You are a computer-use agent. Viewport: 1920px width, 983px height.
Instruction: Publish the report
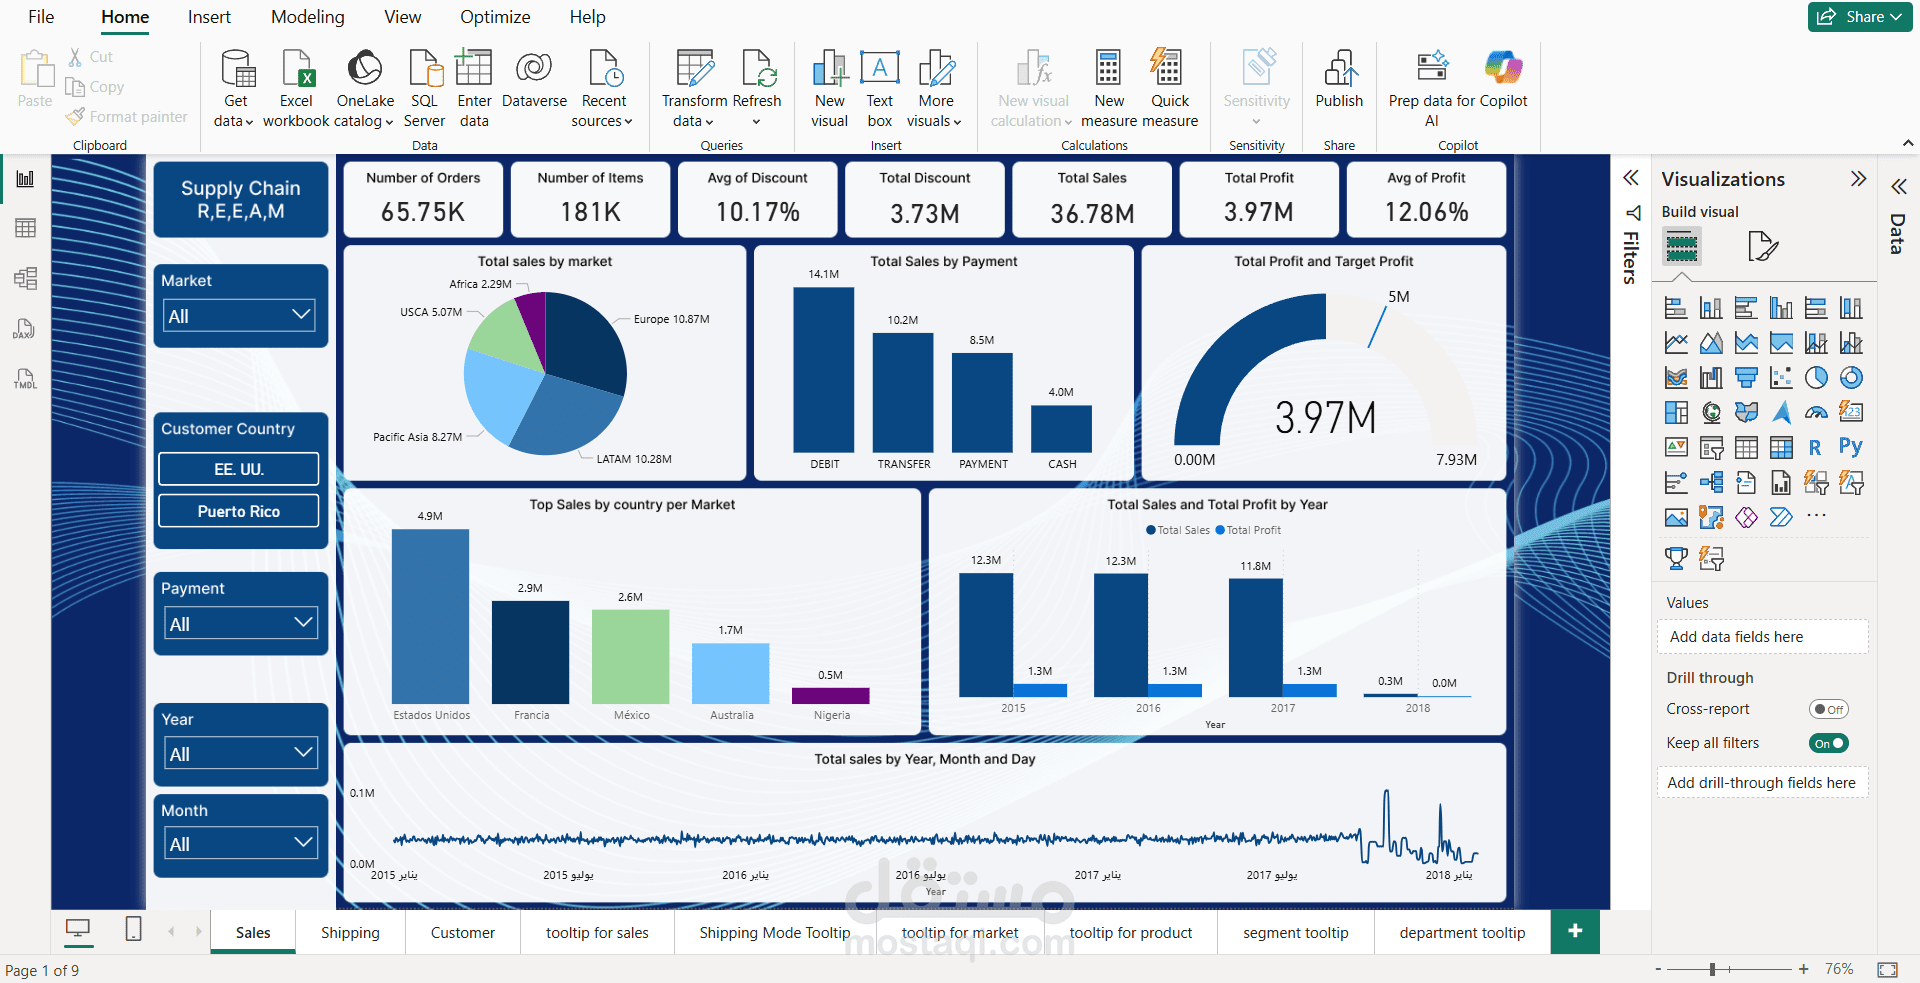tap(1339, 80)
